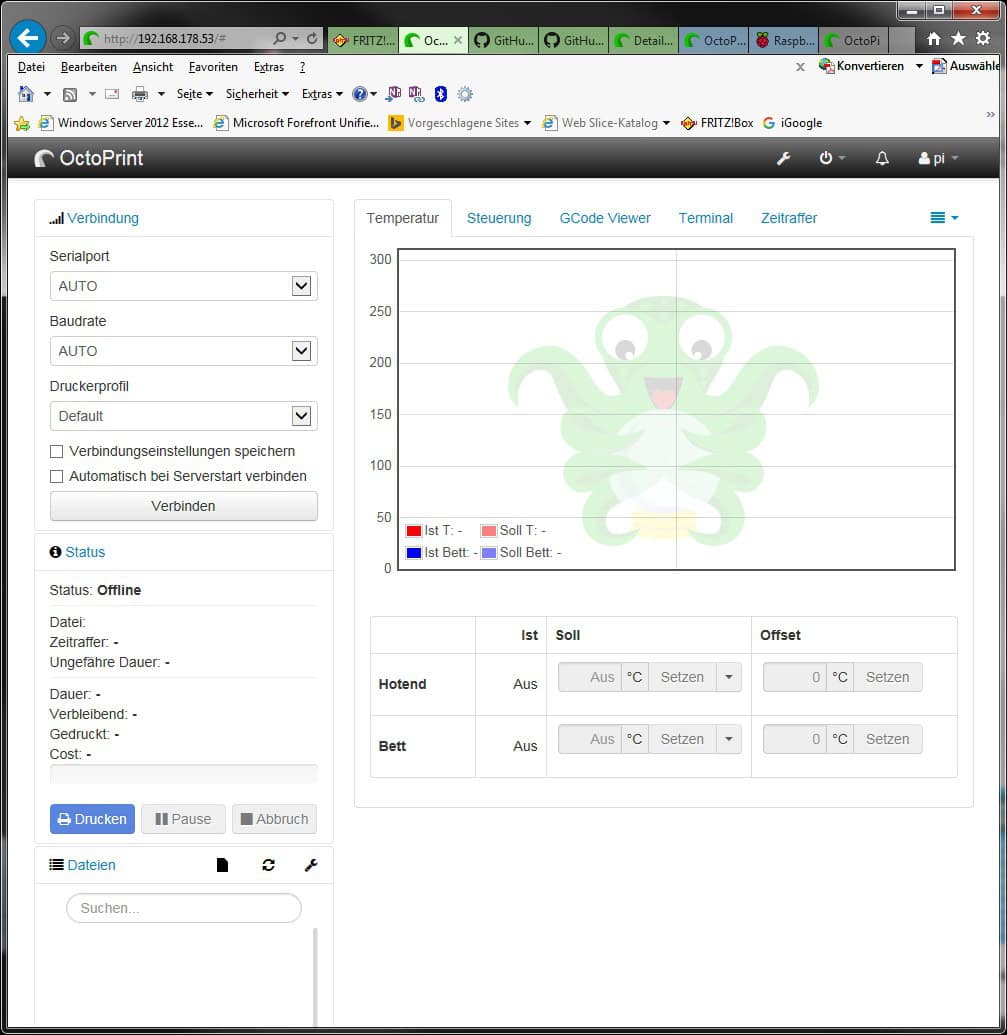Switch to the Raspb... browser tab
This screenshot has width=1007, height=1035.
pos(783,40)
